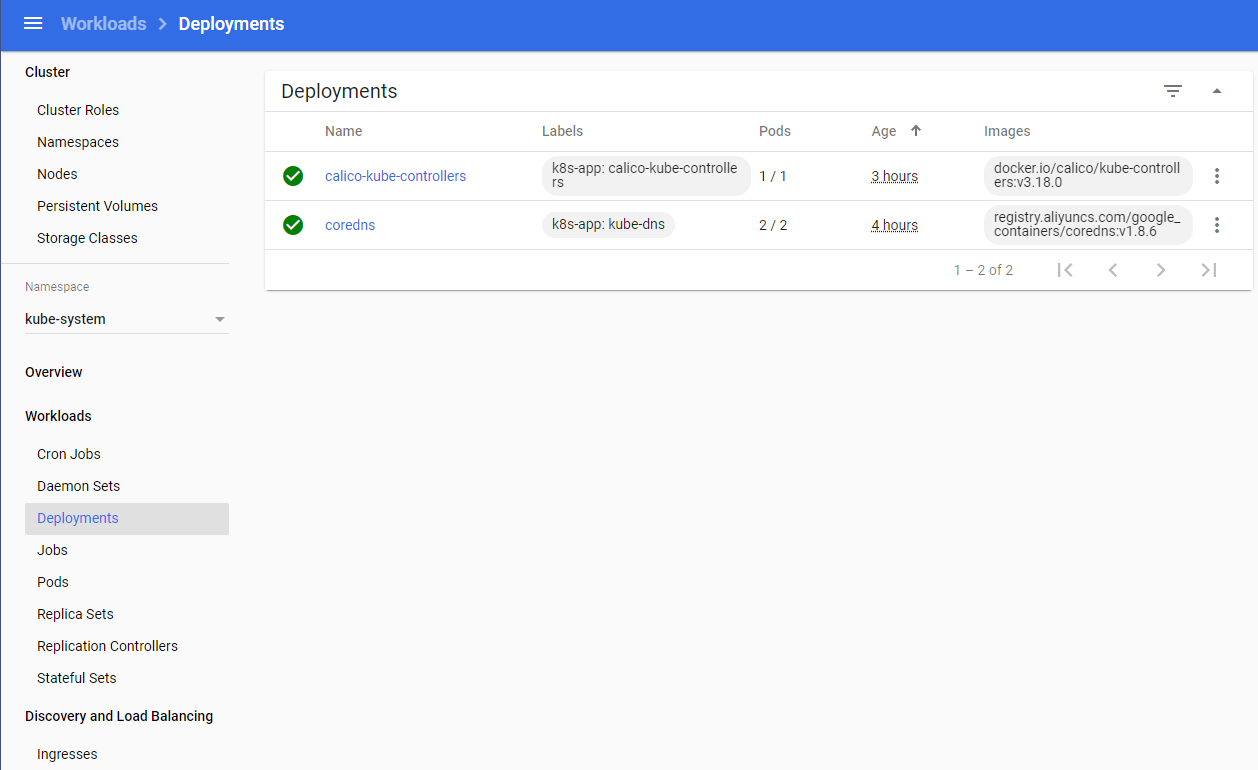
Task: Click Deployments in the top breadcrumb
Action: (231, 23)
